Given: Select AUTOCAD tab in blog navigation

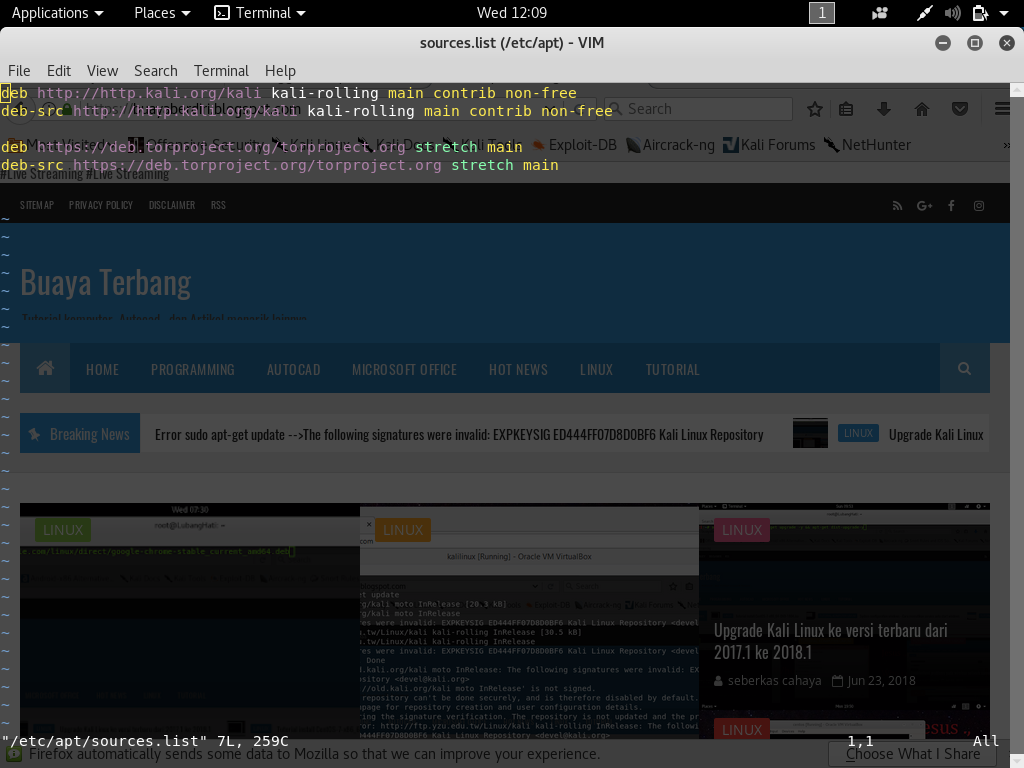Looking at the screenshot, I should 293,370.
